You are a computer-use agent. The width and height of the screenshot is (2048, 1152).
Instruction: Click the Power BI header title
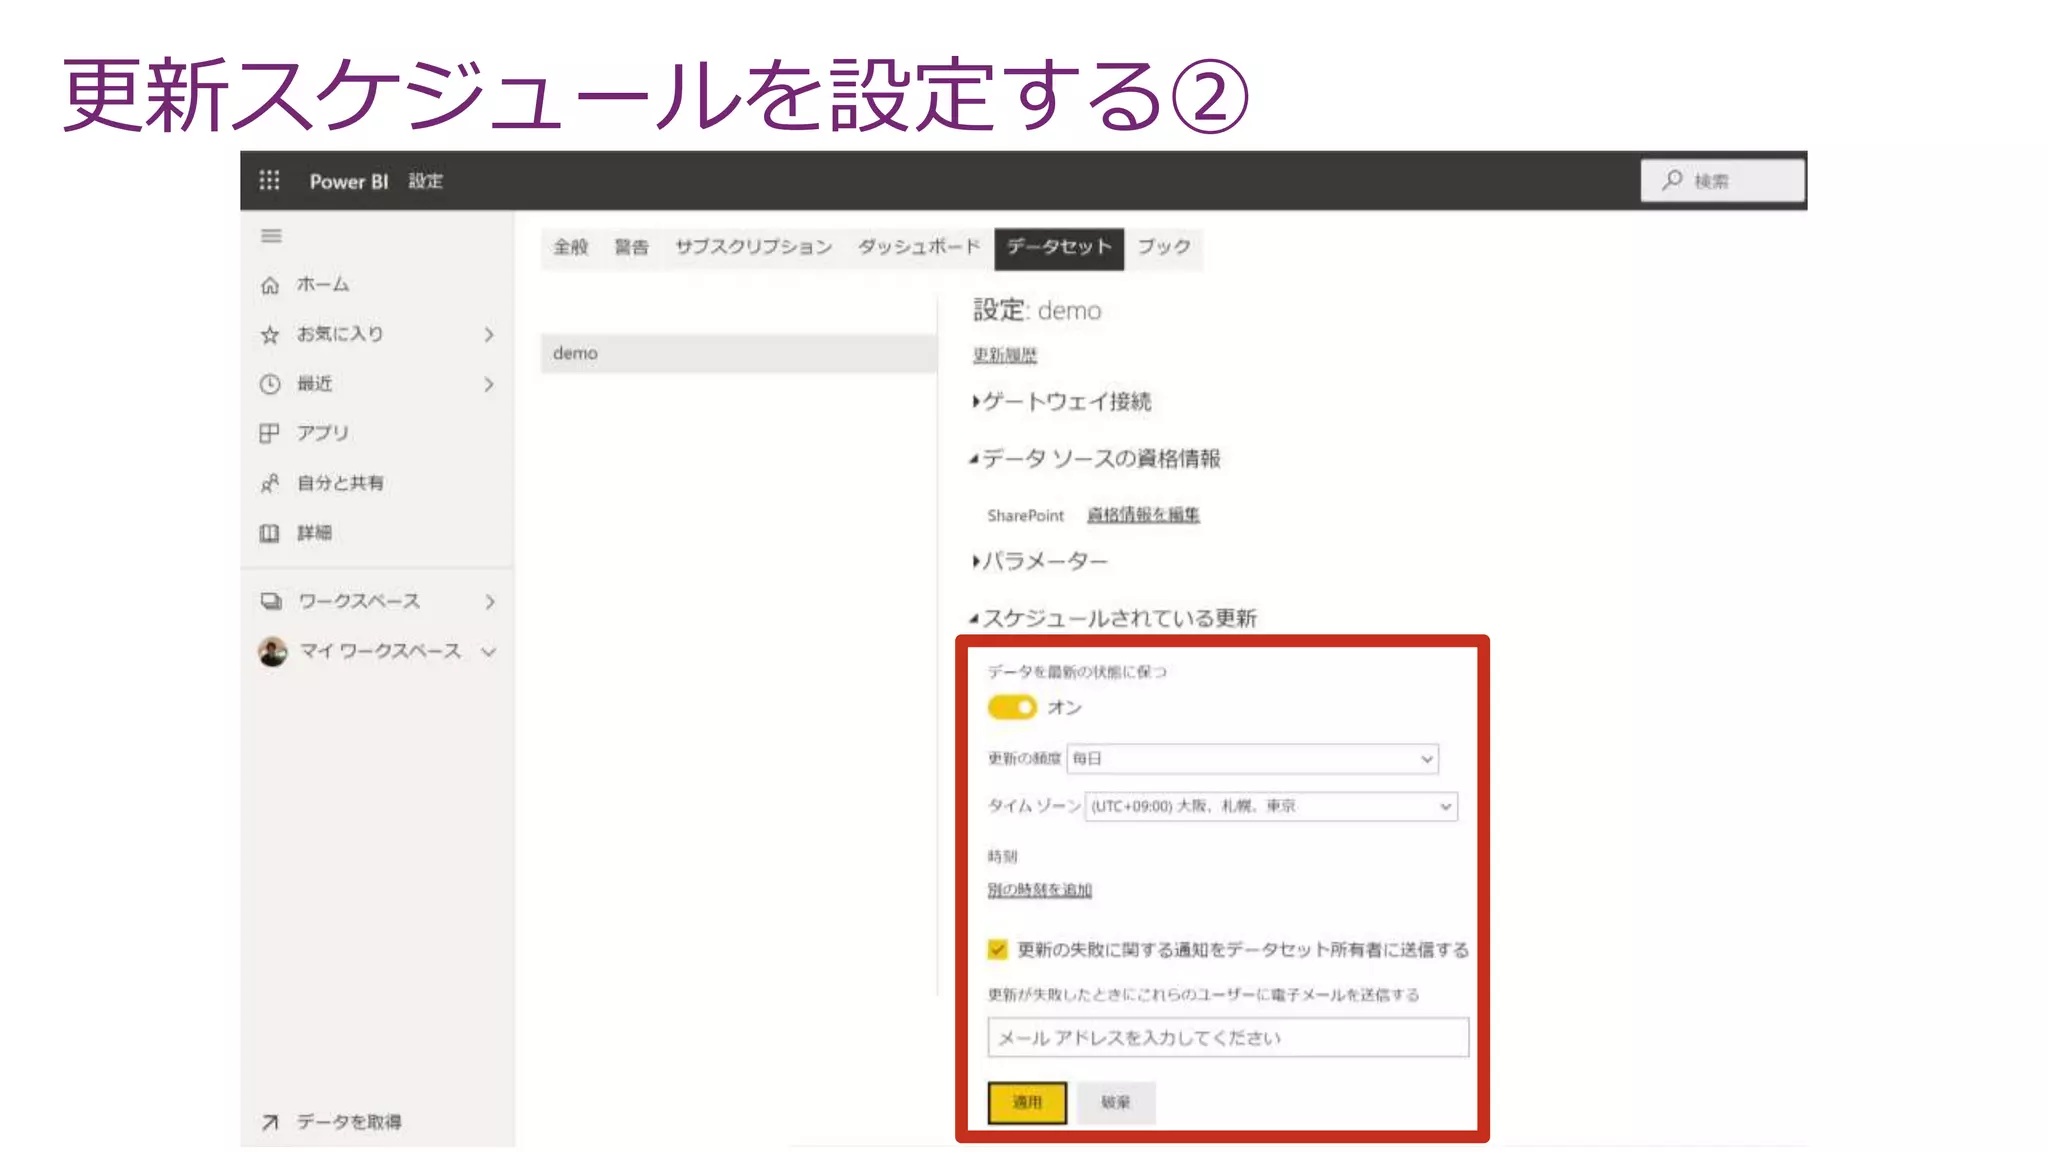click(349, 181)
